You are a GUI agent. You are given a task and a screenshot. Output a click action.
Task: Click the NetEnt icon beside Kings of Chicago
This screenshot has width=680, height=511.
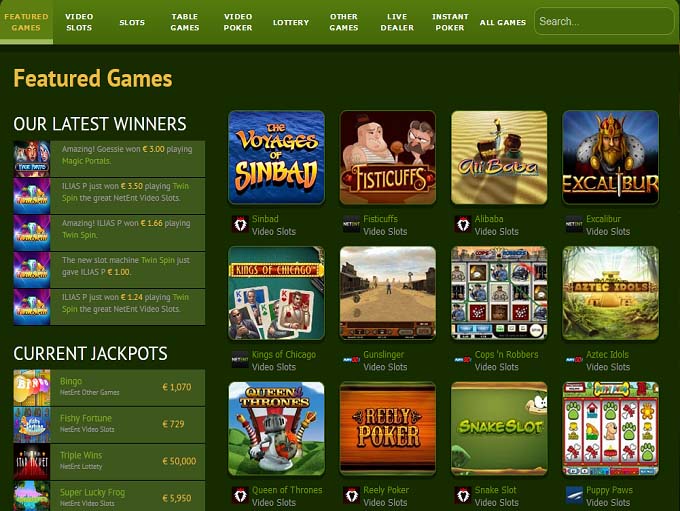240,360
